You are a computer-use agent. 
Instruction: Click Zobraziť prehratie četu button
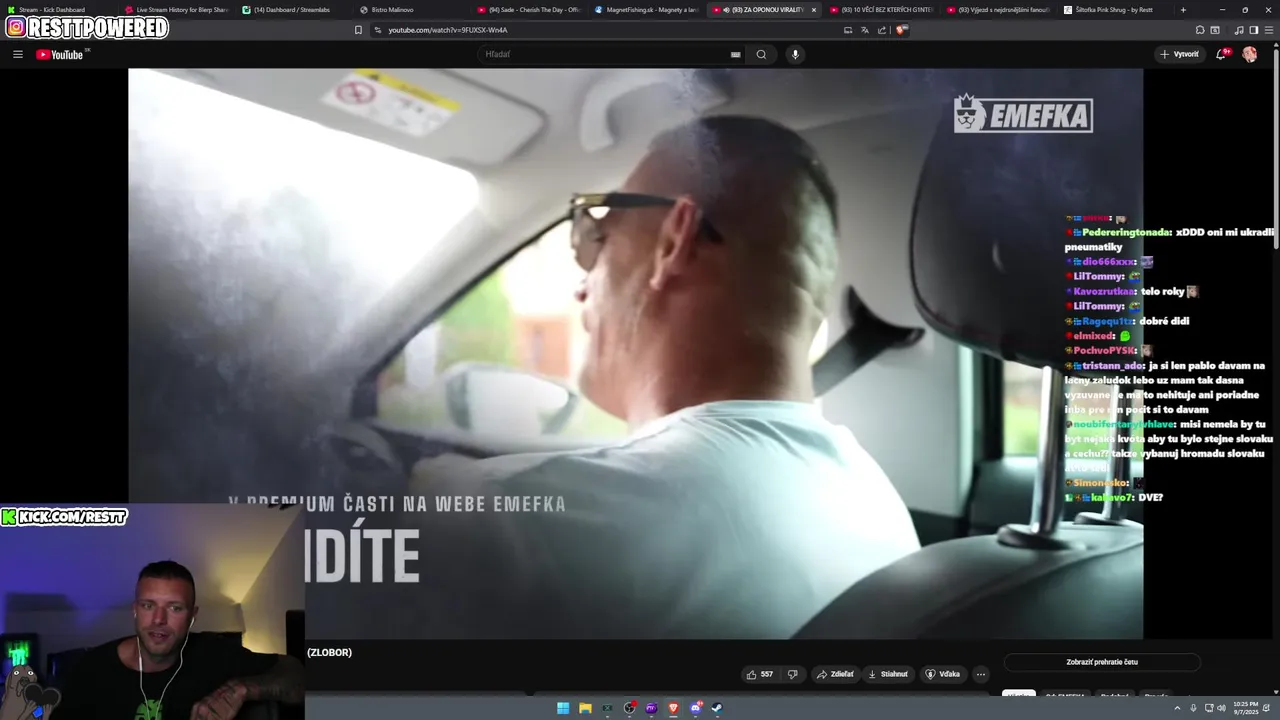pos(1102,662)
